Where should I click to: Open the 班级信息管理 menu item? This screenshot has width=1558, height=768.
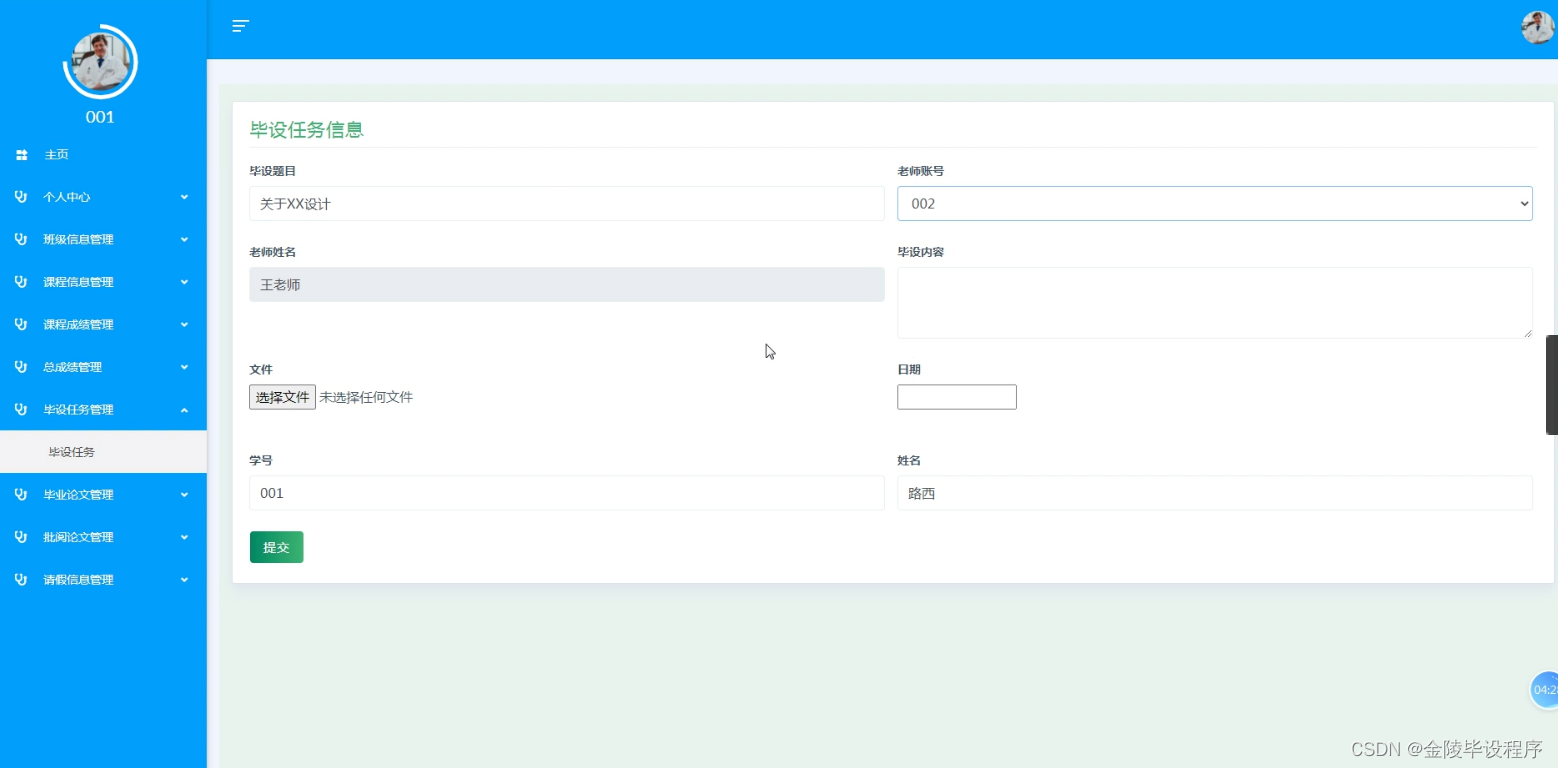[103, 240]
